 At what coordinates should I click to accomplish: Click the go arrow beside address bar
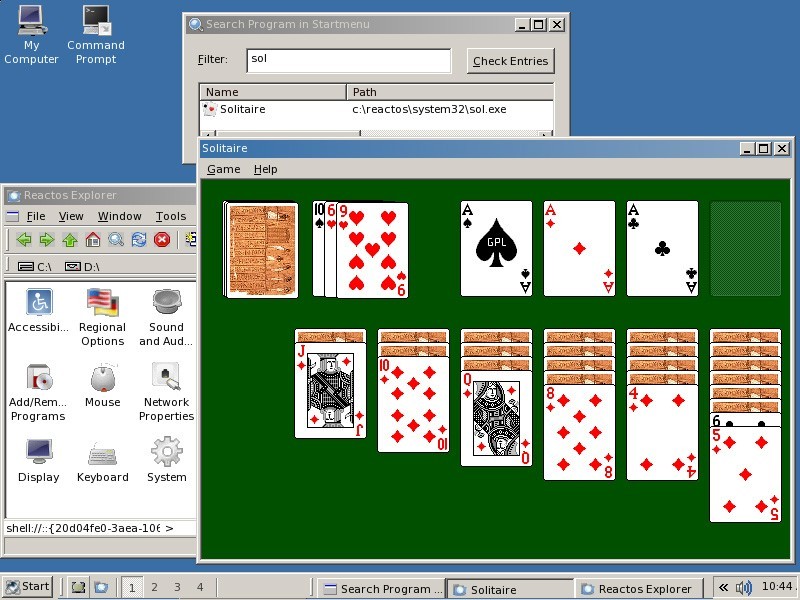(169, 528)
